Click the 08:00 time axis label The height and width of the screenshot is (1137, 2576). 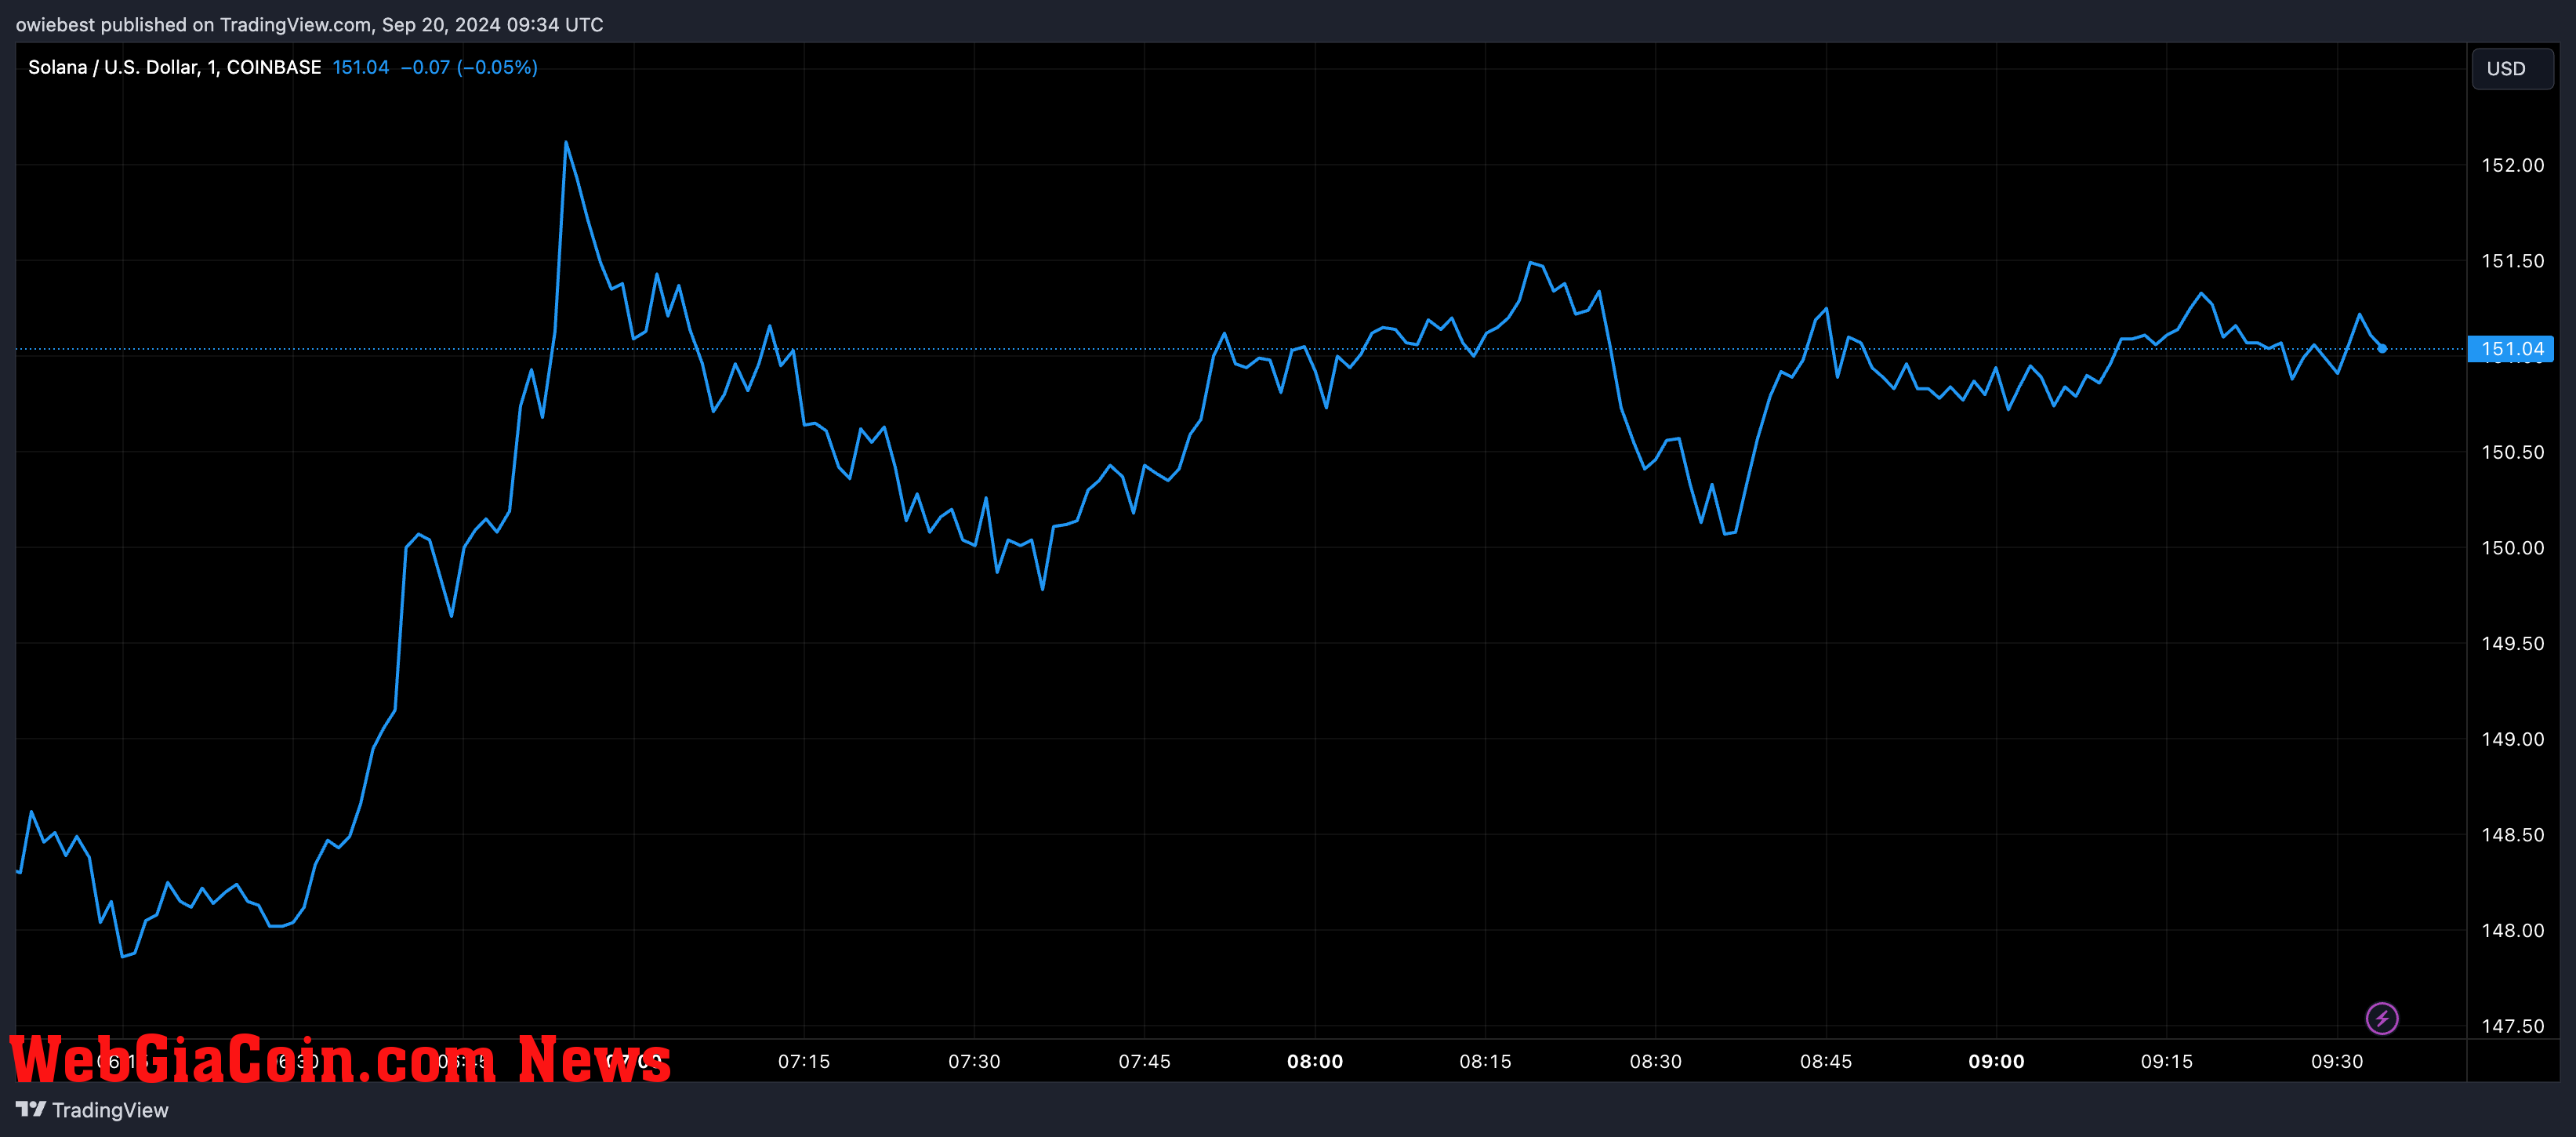1315,1061
